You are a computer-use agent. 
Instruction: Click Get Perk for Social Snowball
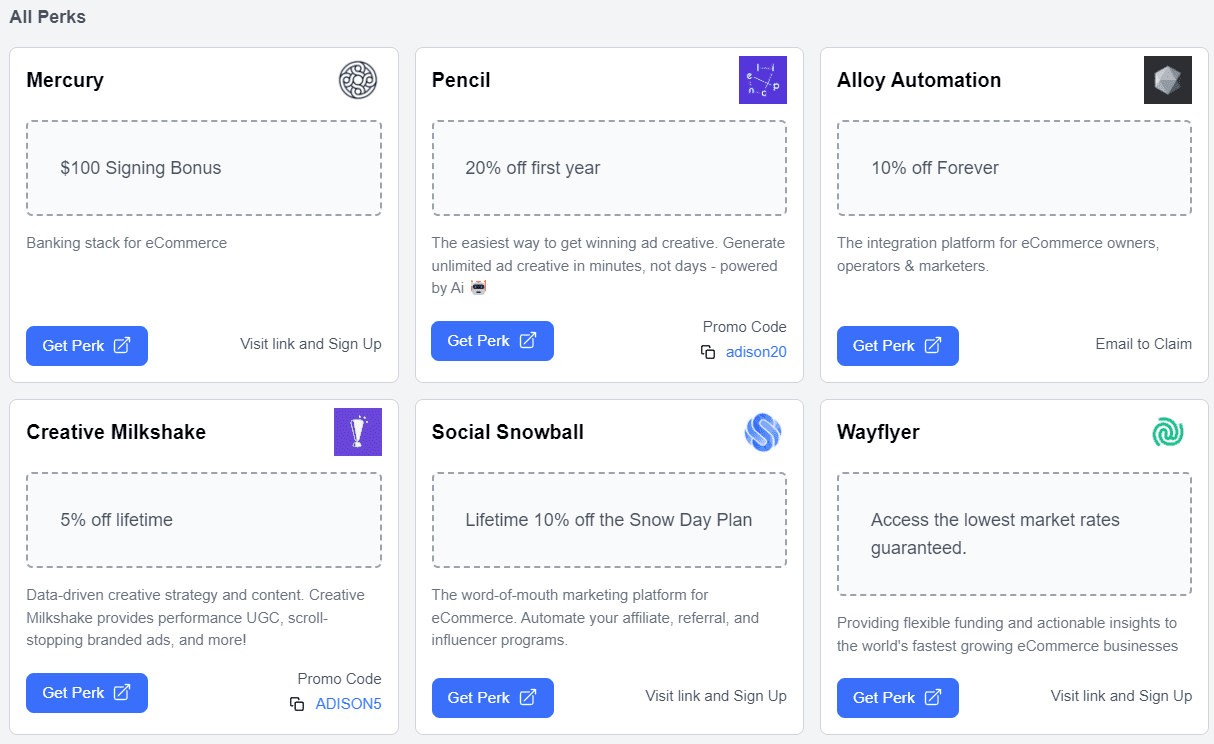click(492, 697)
